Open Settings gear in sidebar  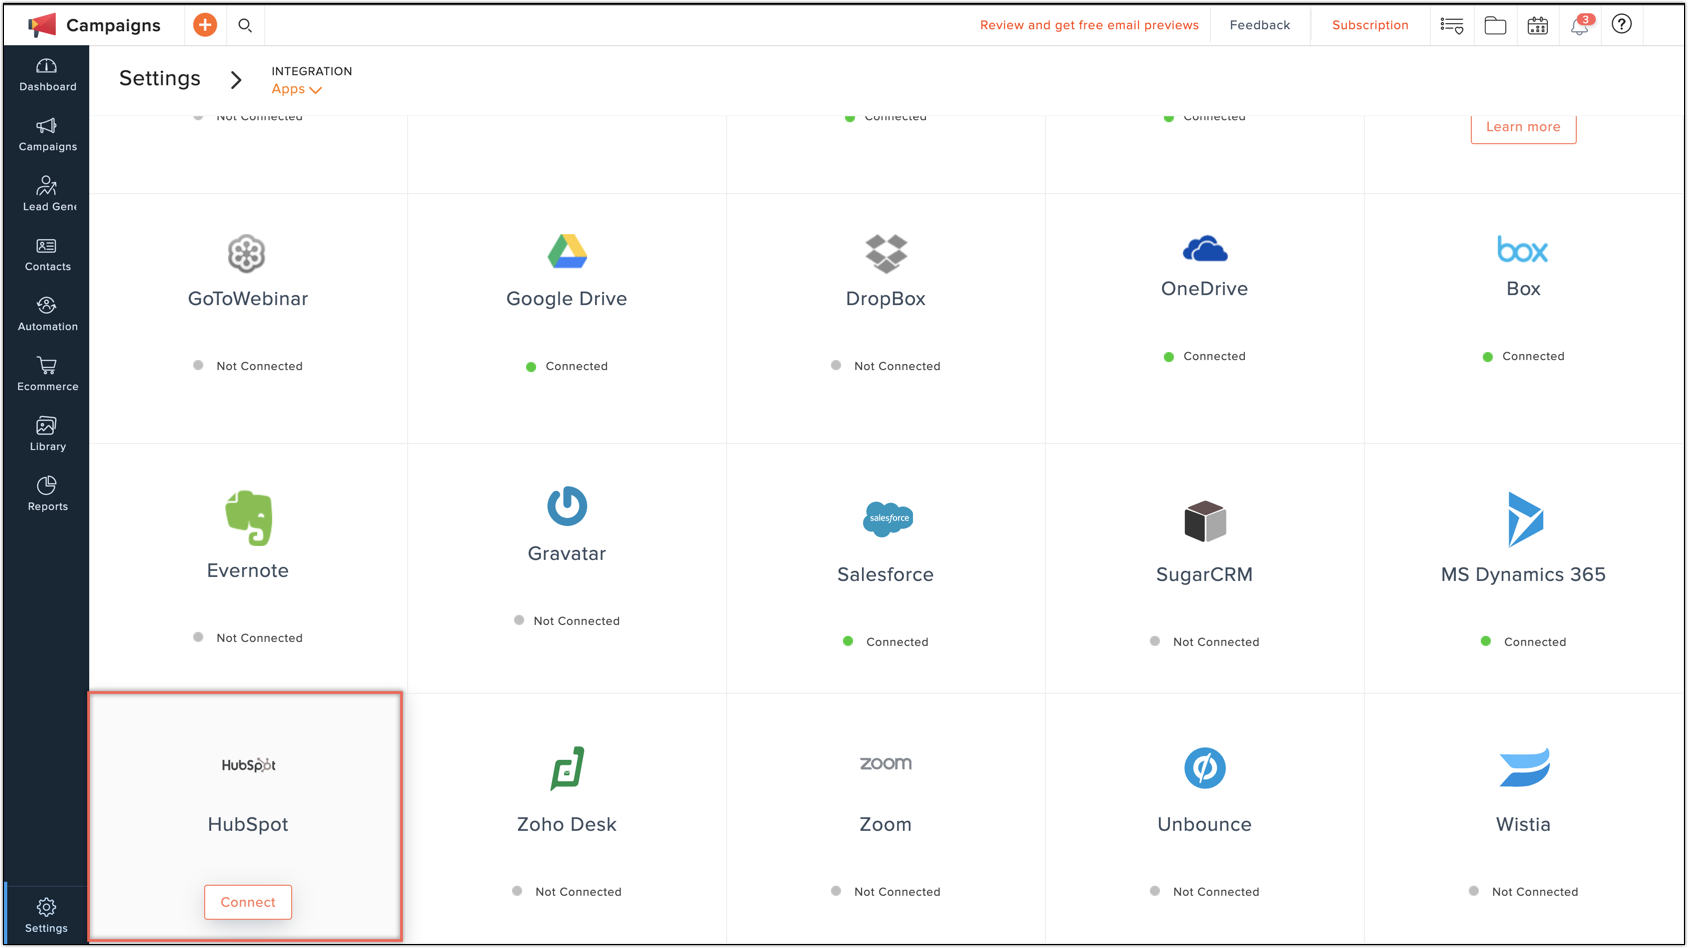[x=46, y=915]
